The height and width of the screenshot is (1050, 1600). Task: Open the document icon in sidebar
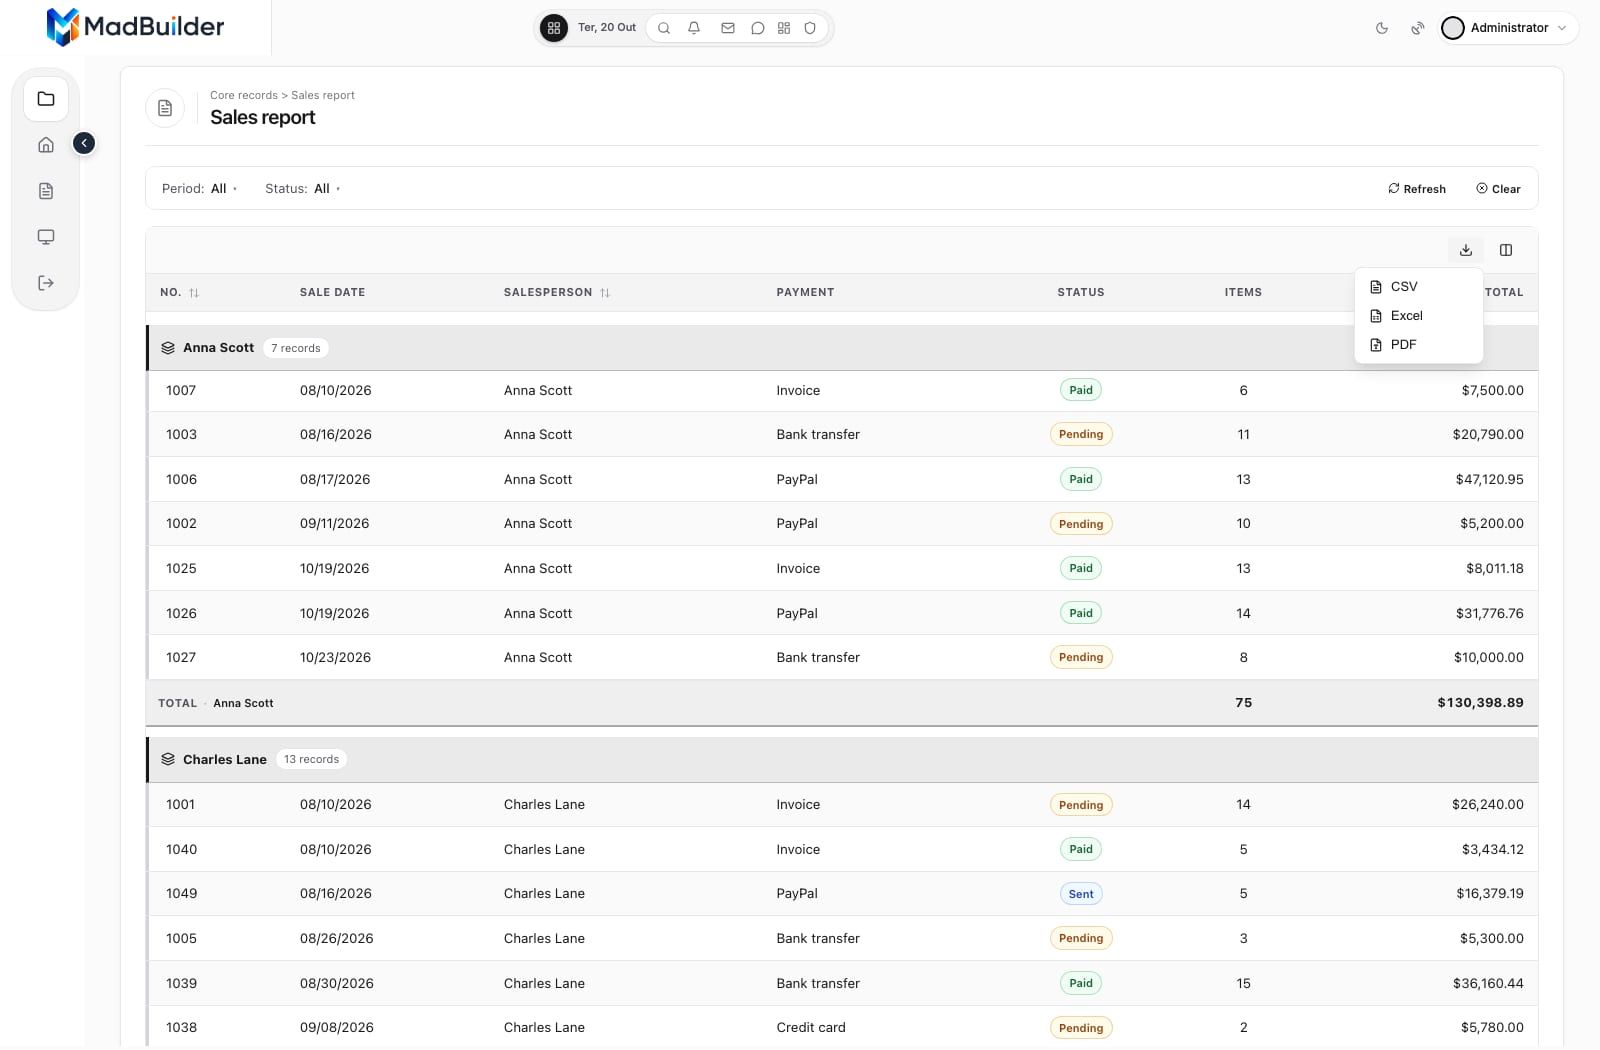tap(46, 191)
